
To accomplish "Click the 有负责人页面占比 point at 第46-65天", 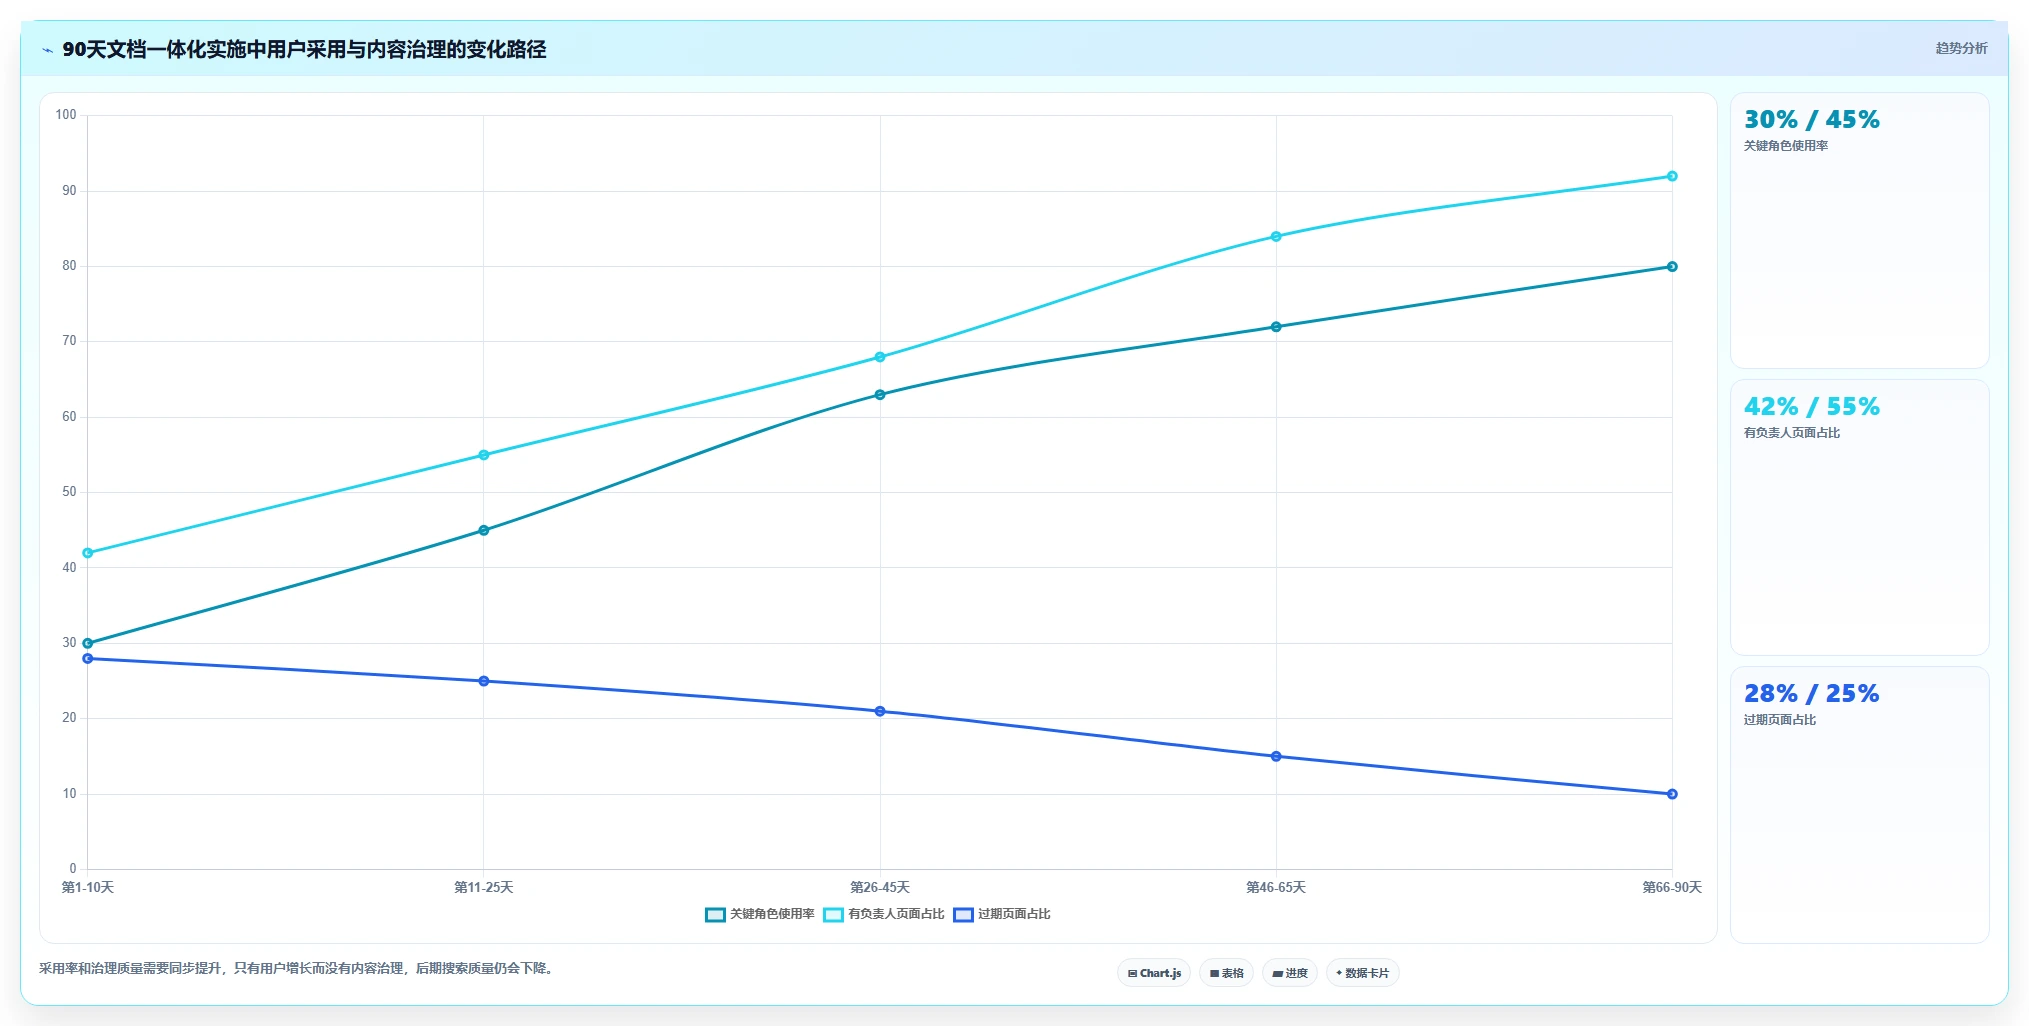I will pos(1276,237).
